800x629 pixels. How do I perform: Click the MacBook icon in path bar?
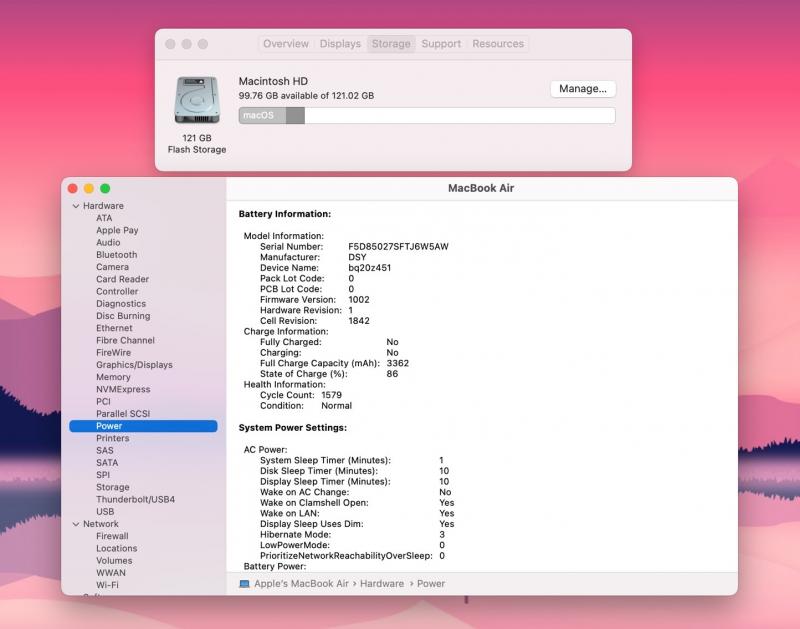pyautogui.click(x=244, y=584)
